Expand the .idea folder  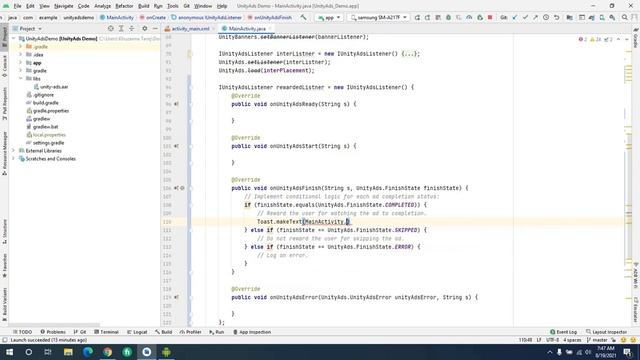coord(20,55)
